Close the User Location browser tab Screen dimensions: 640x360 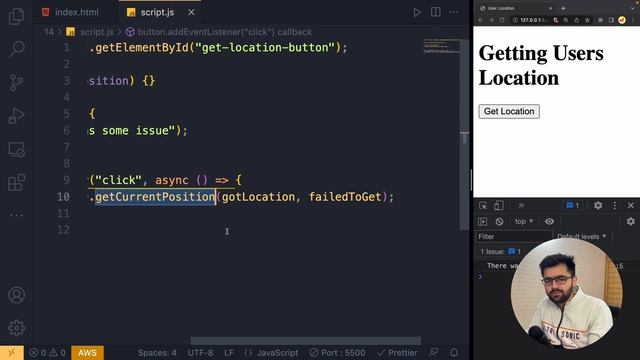tap(550, 8)
